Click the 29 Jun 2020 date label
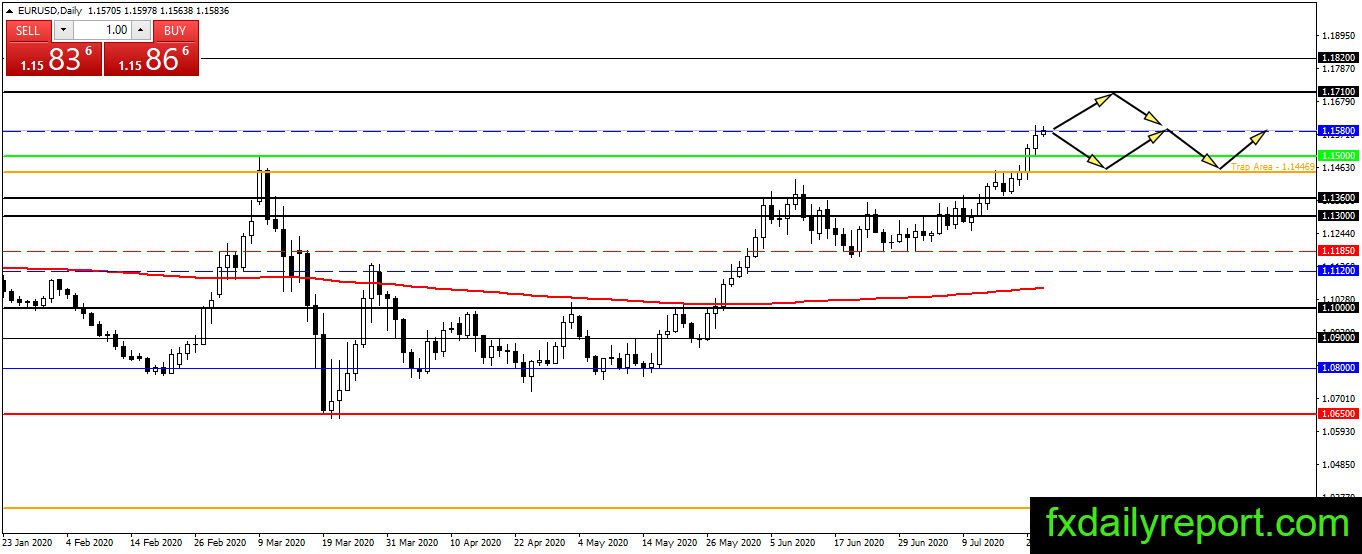 (924, 543)
